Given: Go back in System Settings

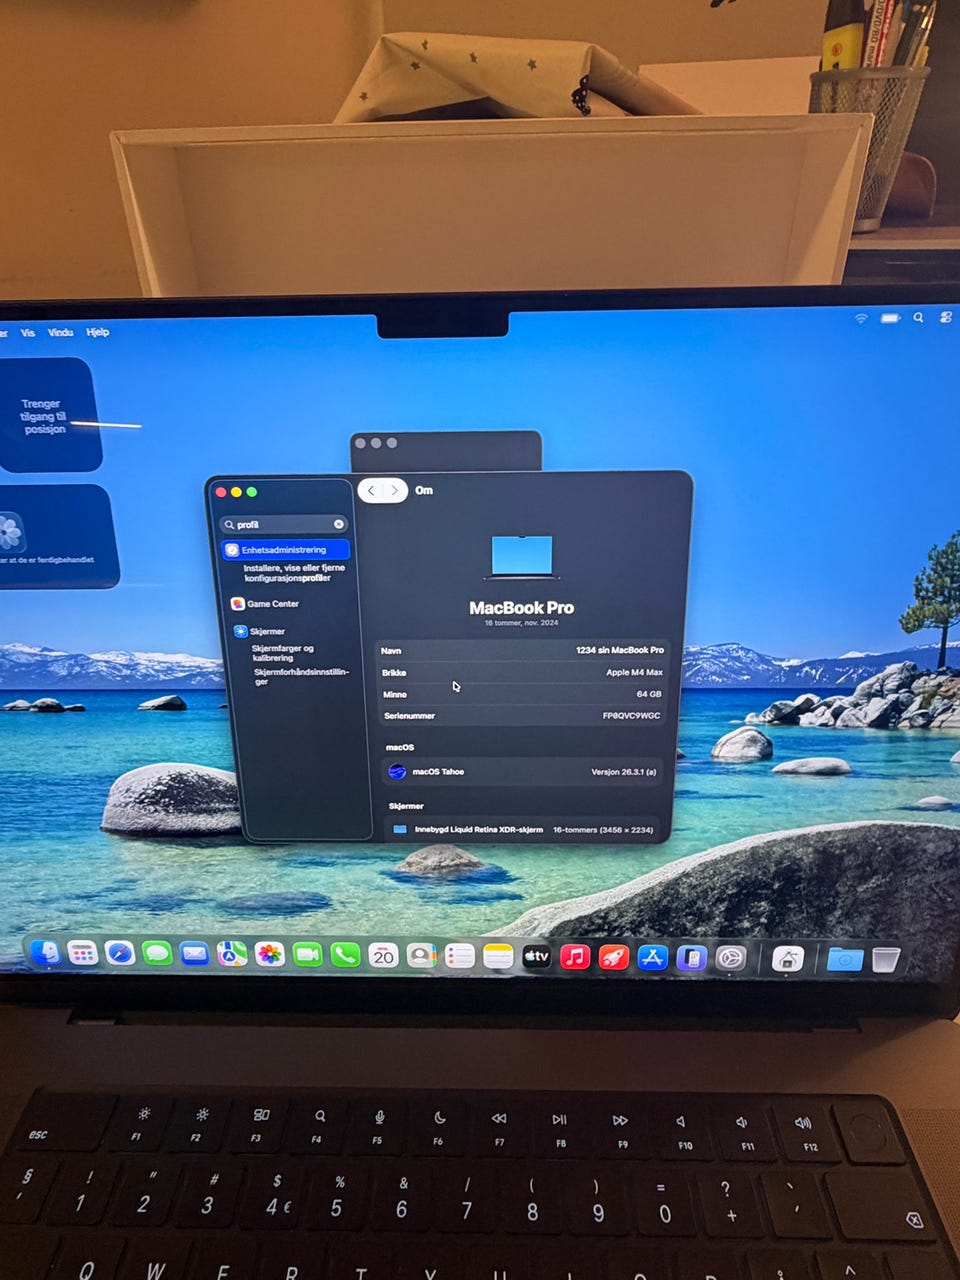Looking at the screenshot, I should point(372,490).
